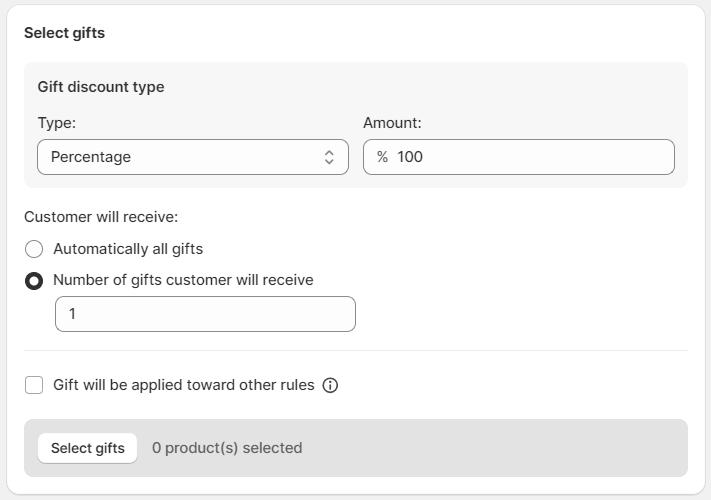Select the Automatically all gifts radio button
711x500 pixels.
tap(34, 249)
